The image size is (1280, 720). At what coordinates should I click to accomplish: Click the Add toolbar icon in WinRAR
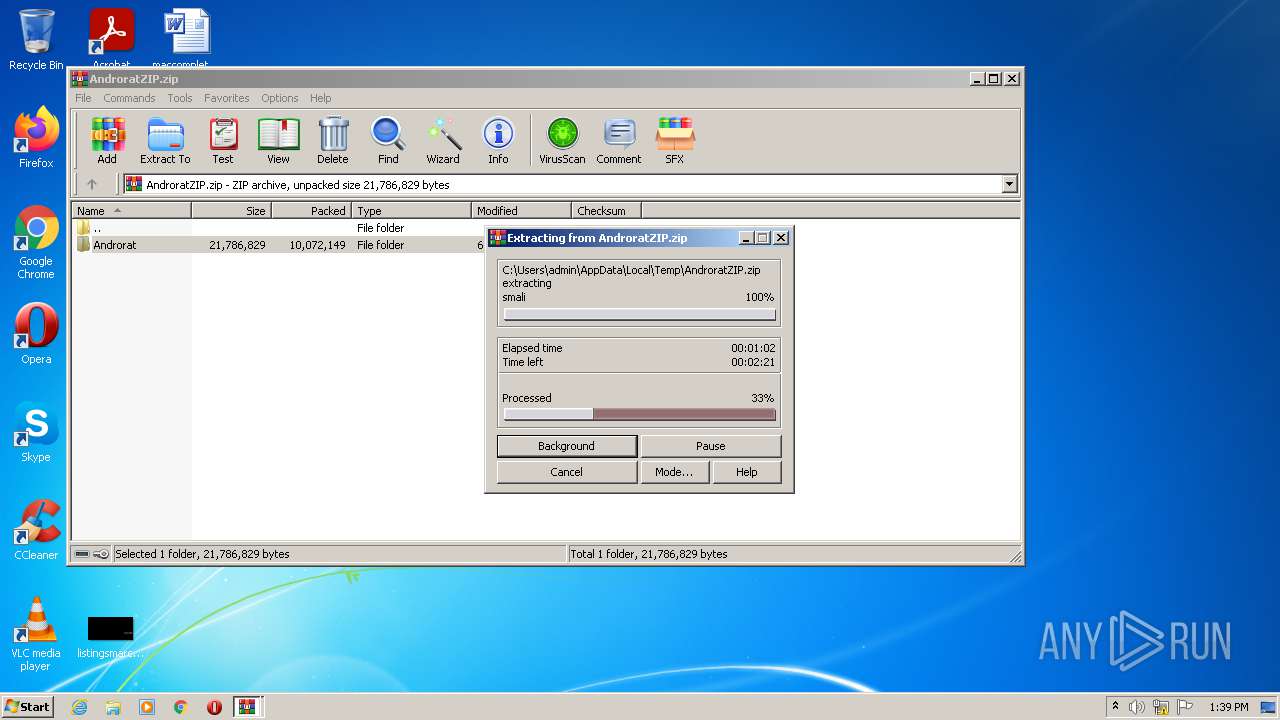pos(107,140)
